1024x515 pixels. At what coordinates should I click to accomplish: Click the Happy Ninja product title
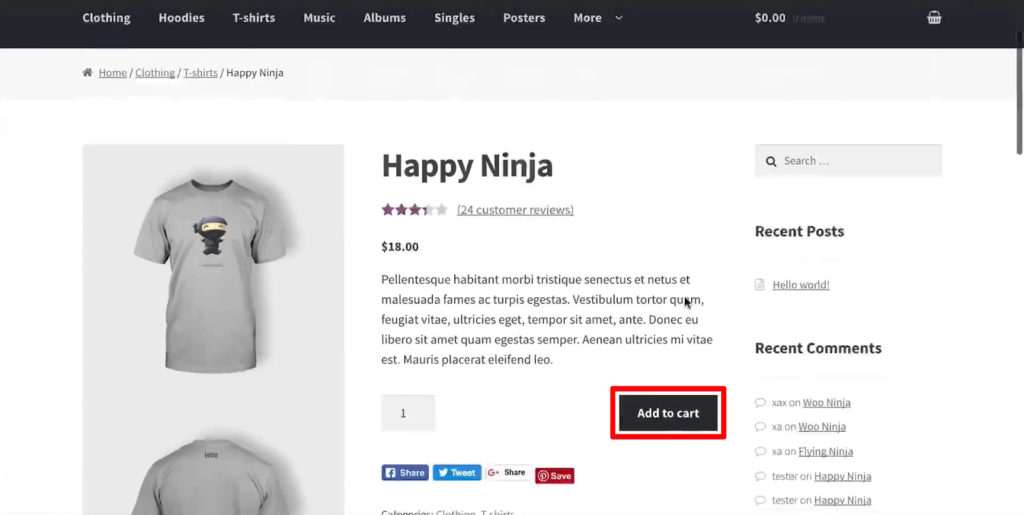[x=467, y=166]
